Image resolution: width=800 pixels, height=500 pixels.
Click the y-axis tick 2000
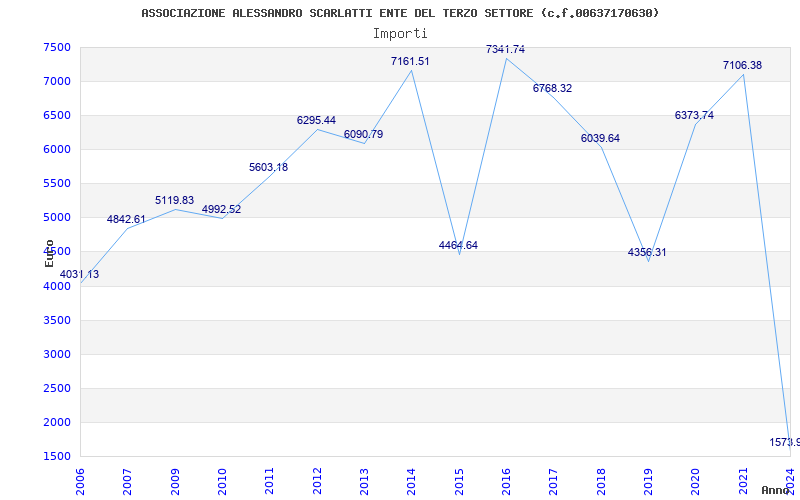57,422
